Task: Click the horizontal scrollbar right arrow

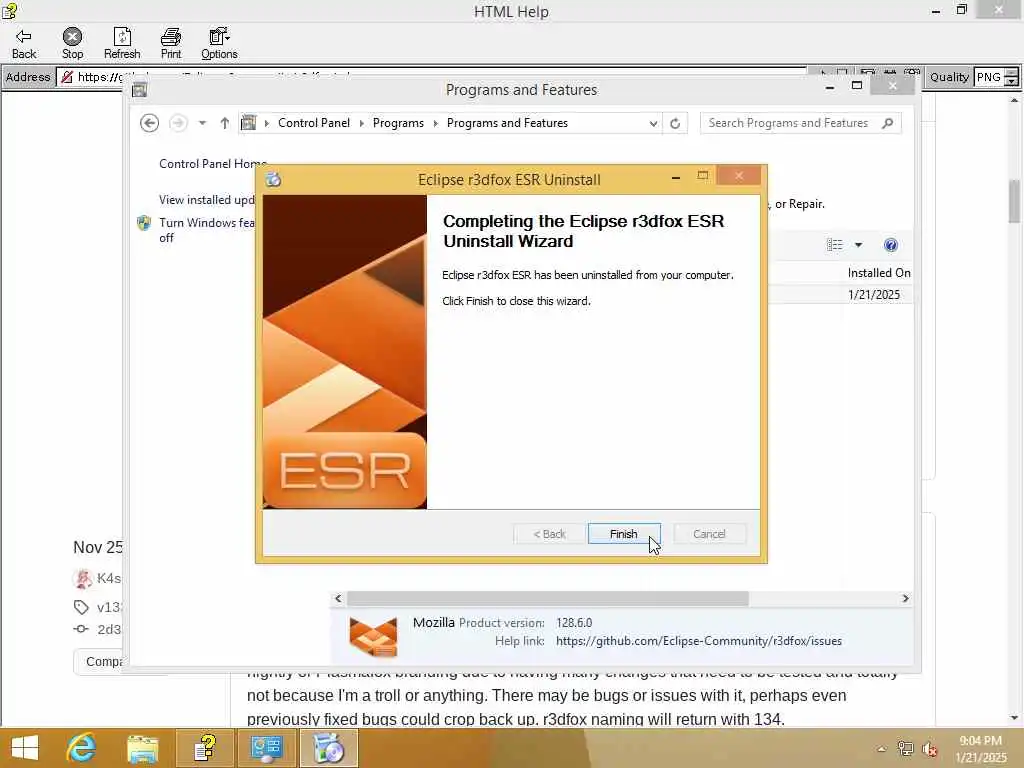Action: [x=905, y=598]
